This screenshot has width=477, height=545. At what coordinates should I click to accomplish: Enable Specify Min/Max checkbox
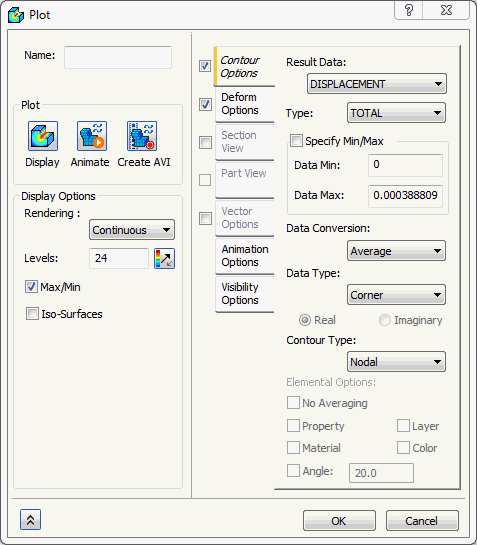coord(296,140)
